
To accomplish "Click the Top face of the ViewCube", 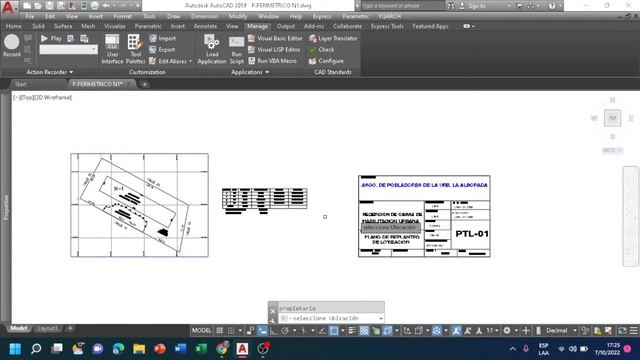I will 612,118.
